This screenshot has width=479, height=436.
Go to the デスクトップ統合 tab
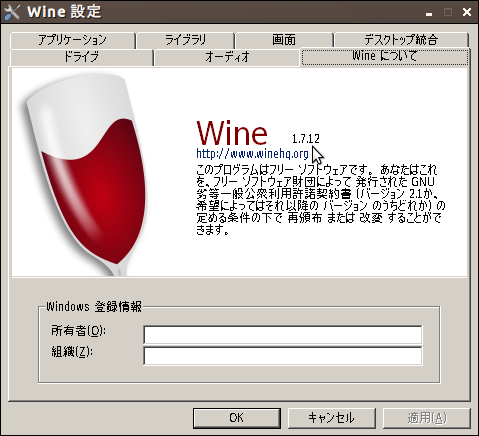(401, 40)
